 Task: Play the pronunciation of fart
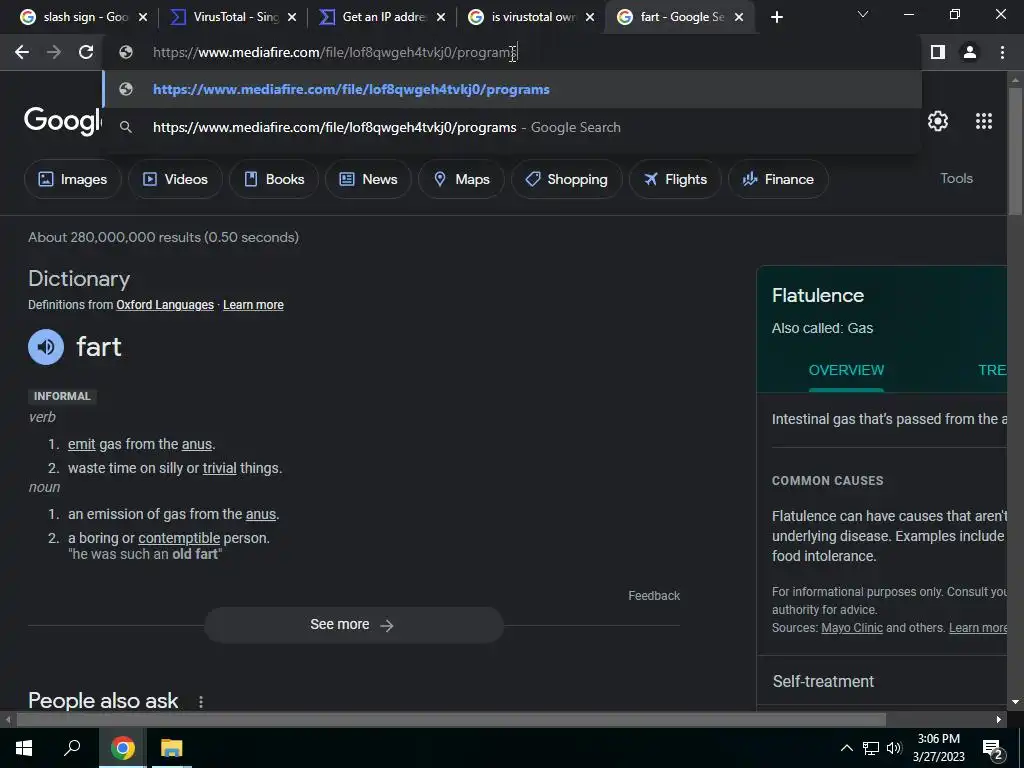[46, 347]
